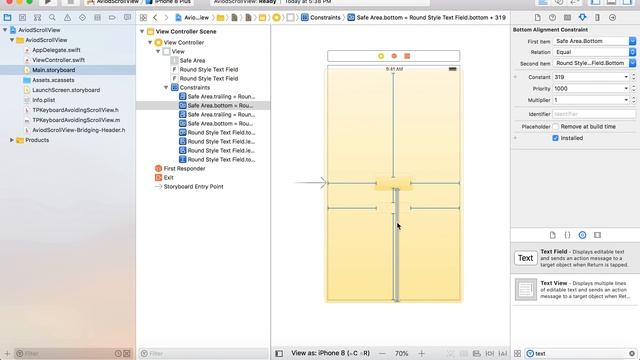This screenshot has height=360, width=640.
Task: Click the outline Filter field
Action: tap(203, 353)
